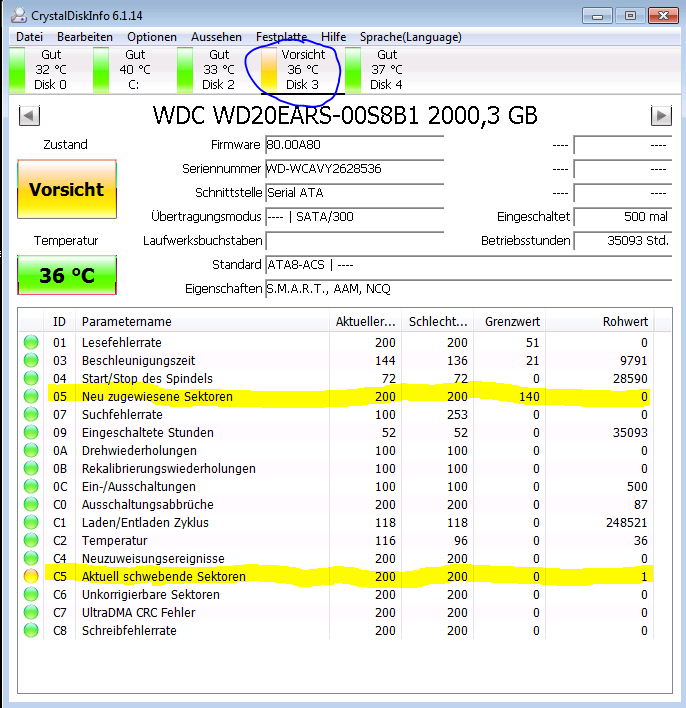This screenshot has height=708, width=686.
Task: Click Grenzwert 140 in row 05
Action: pyautogui.click(x=529, y=396)
